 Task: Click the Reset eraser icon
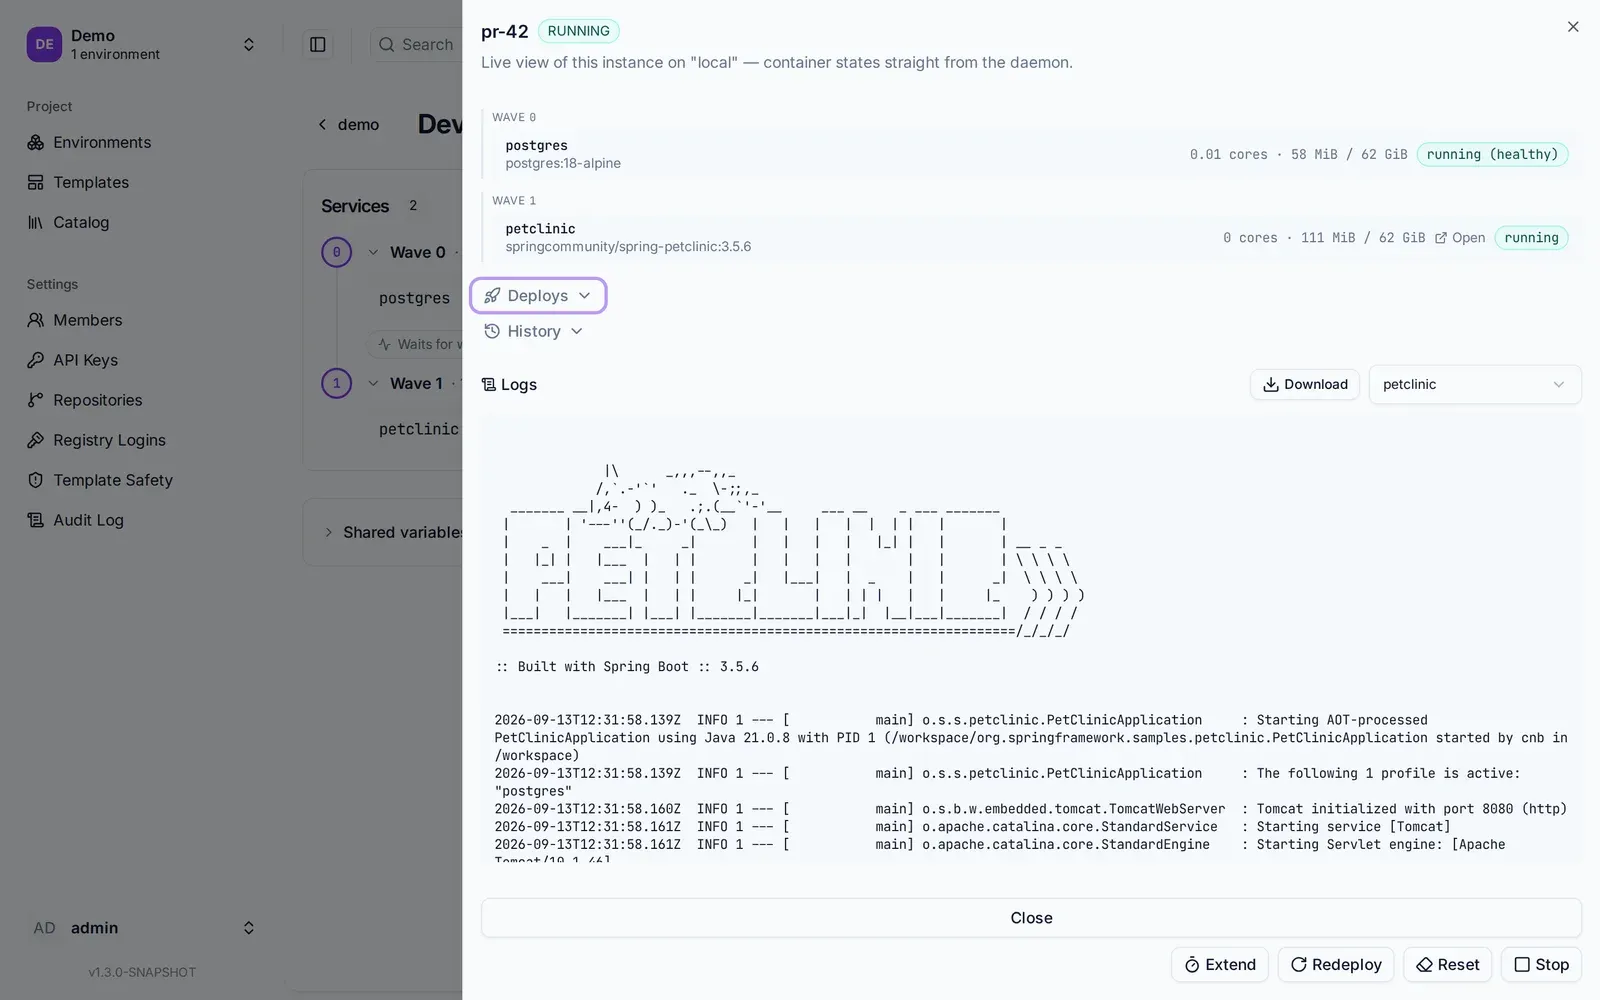(1425, 965)
